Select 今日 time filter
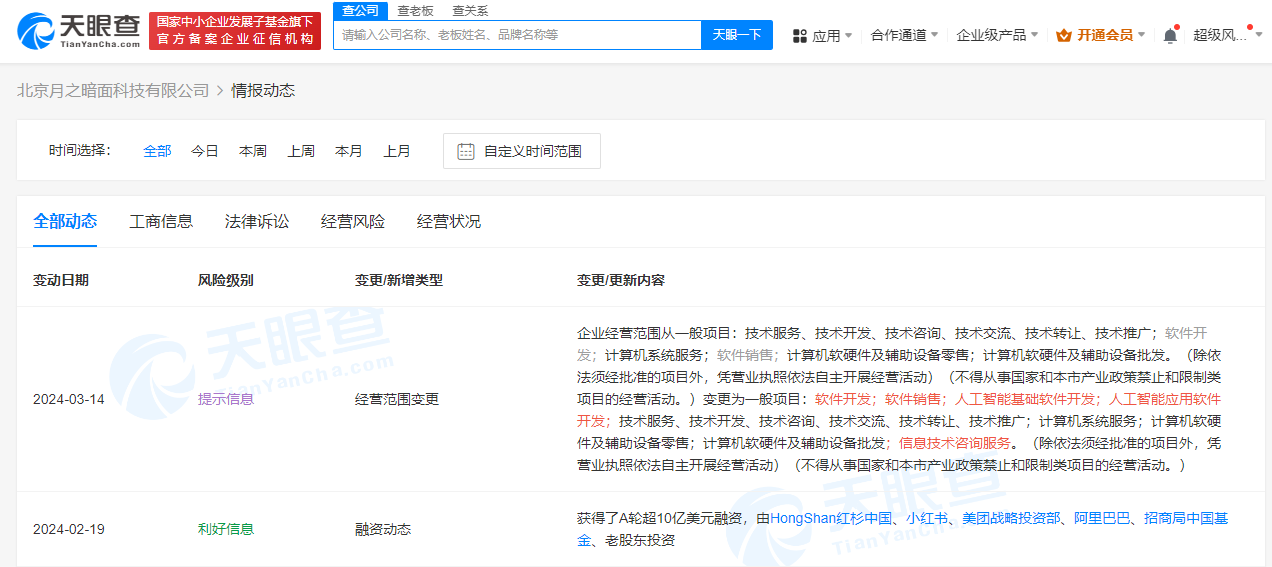The height and width of the screenshot is (567, 1272). 205,151
